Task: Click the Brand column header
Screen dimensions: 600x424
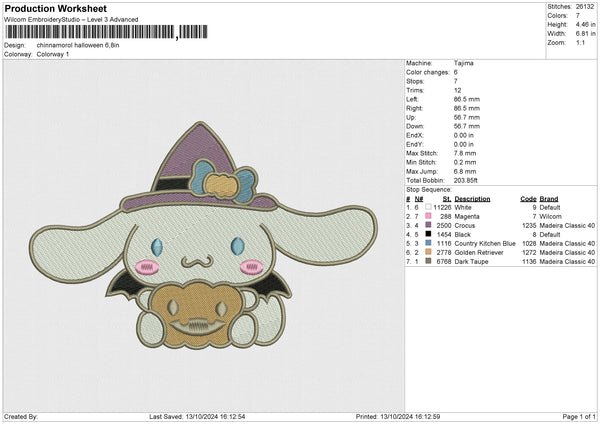Action: coord(551,199)
